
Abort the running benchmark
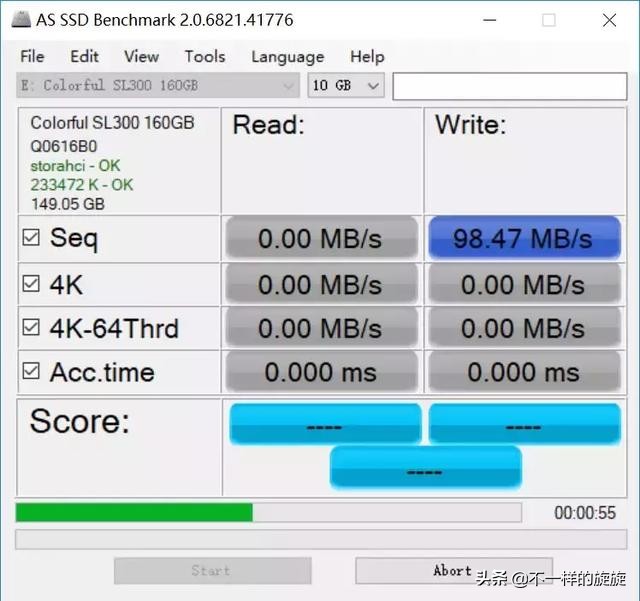pos(454,571)
